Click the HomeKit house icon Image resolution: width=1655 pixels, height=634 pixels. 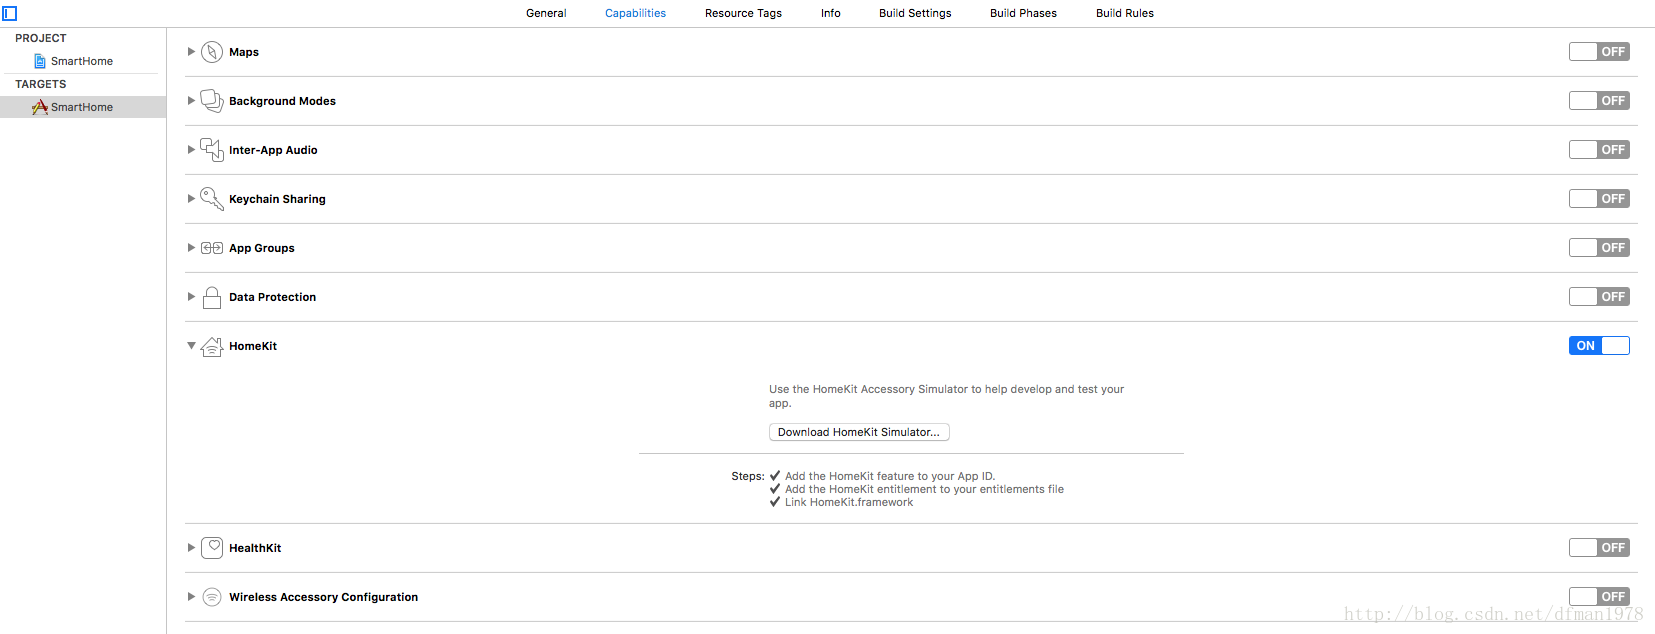click(x=212, y=346)
